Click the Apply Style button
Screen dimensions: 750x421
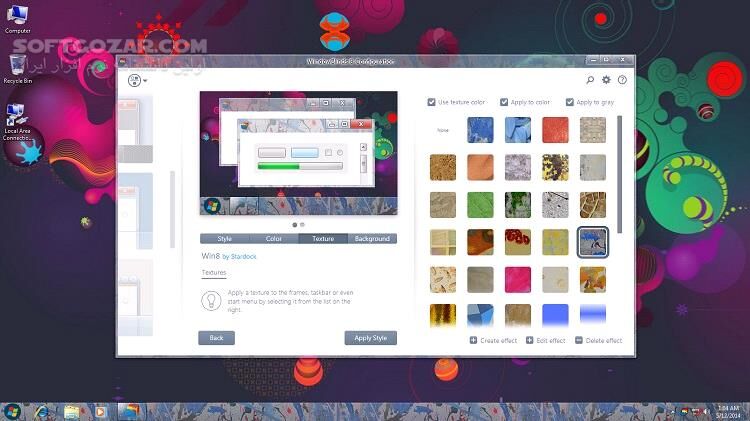click(371, 338)
